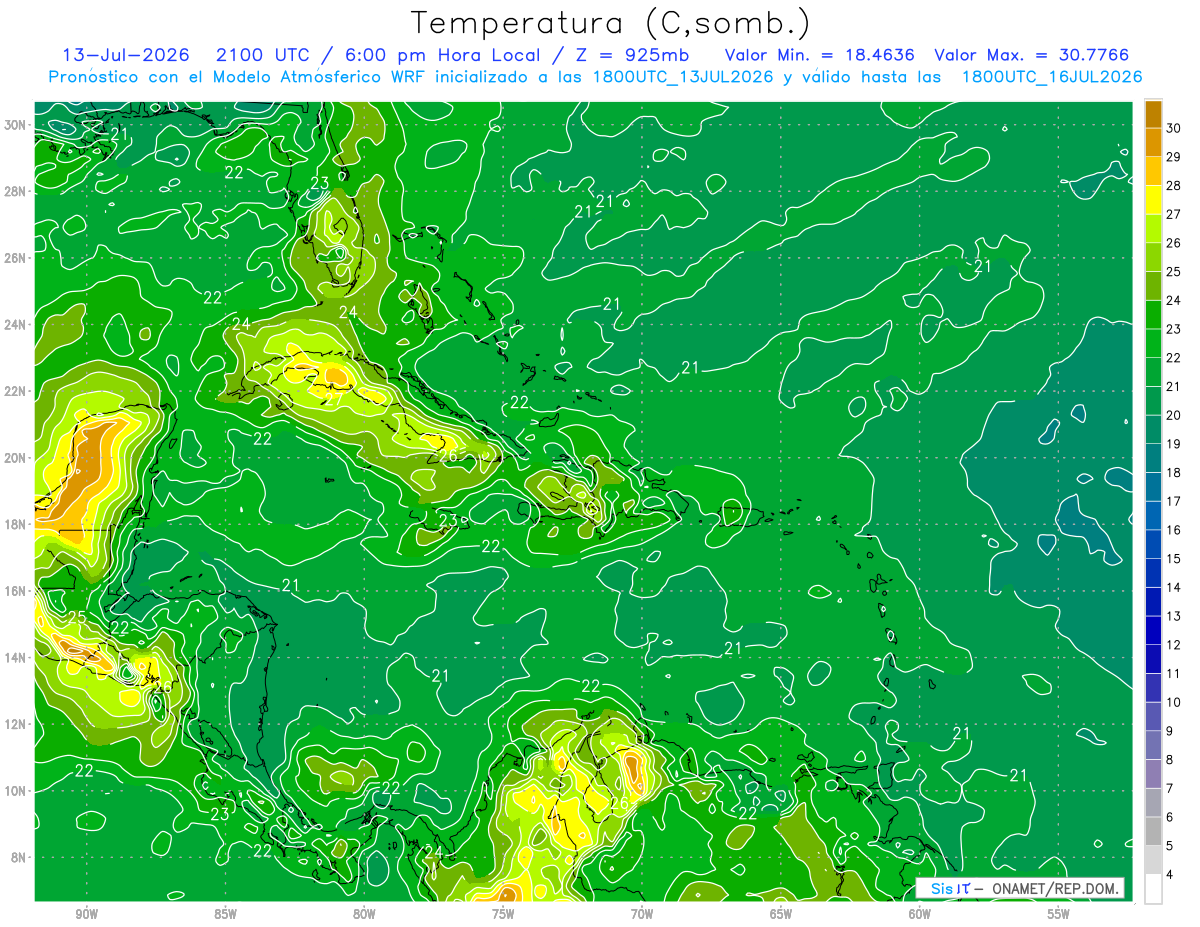1200x927 pixels.
Task: Click the colorbar label '30'
Action: 1173,127
